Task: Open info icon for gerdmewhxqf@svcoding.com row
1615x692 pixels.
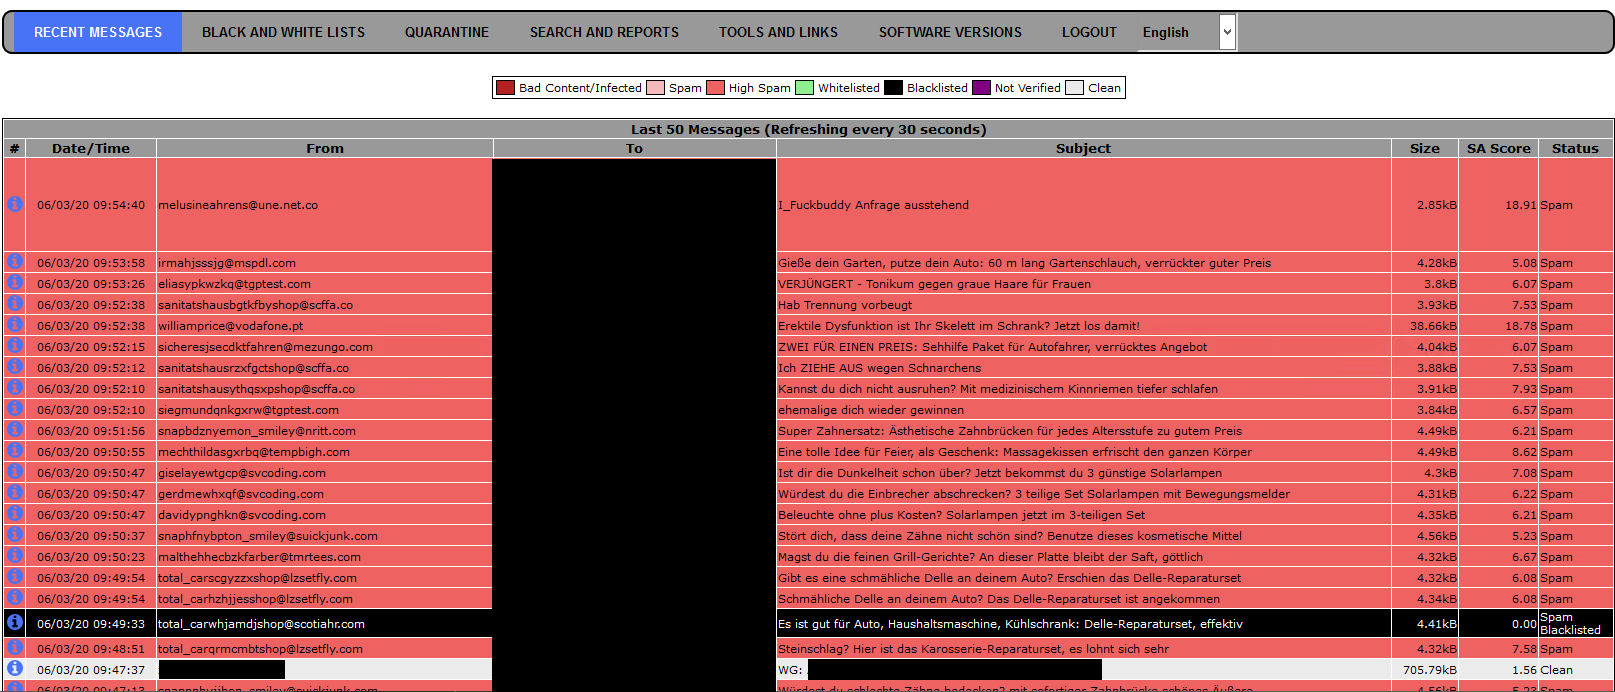Action: 15,493
